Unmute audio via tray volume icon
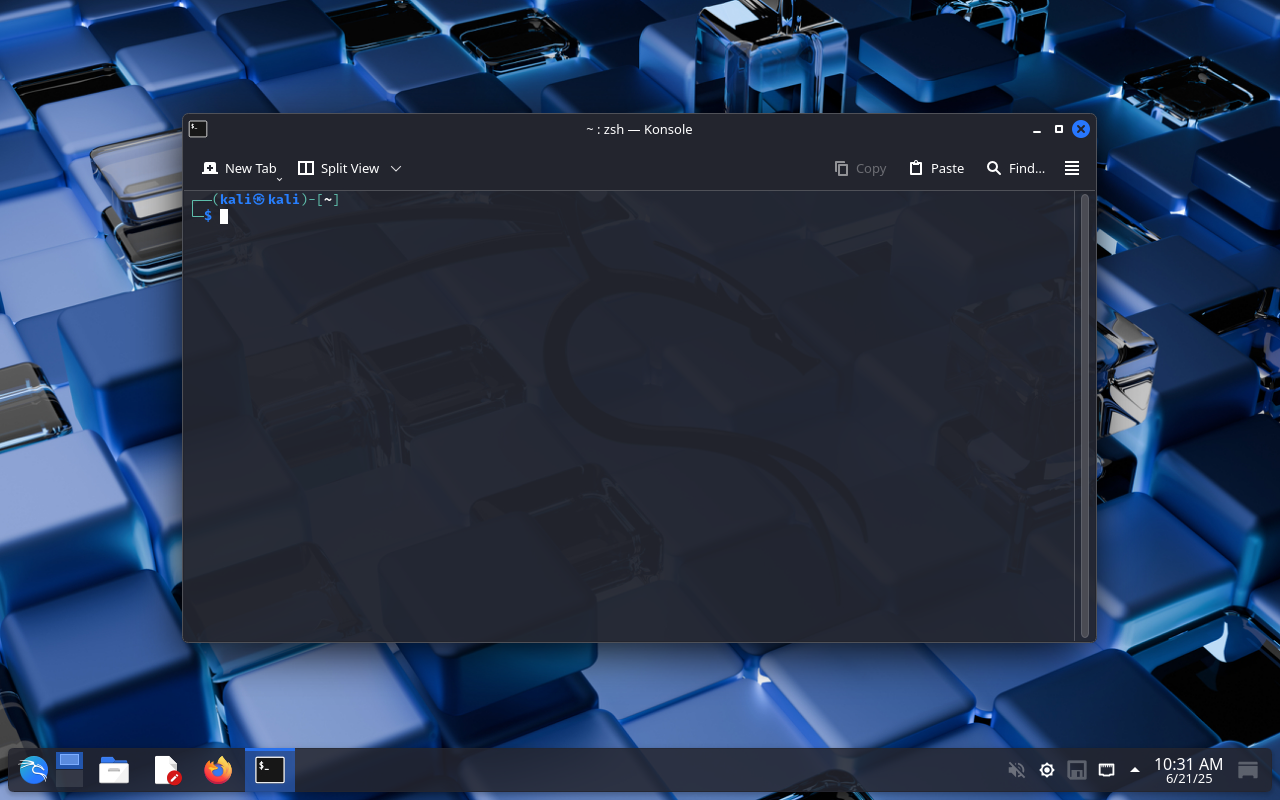The height and width of the screenshot is (800, 1280). click(x=1017, y=770)
